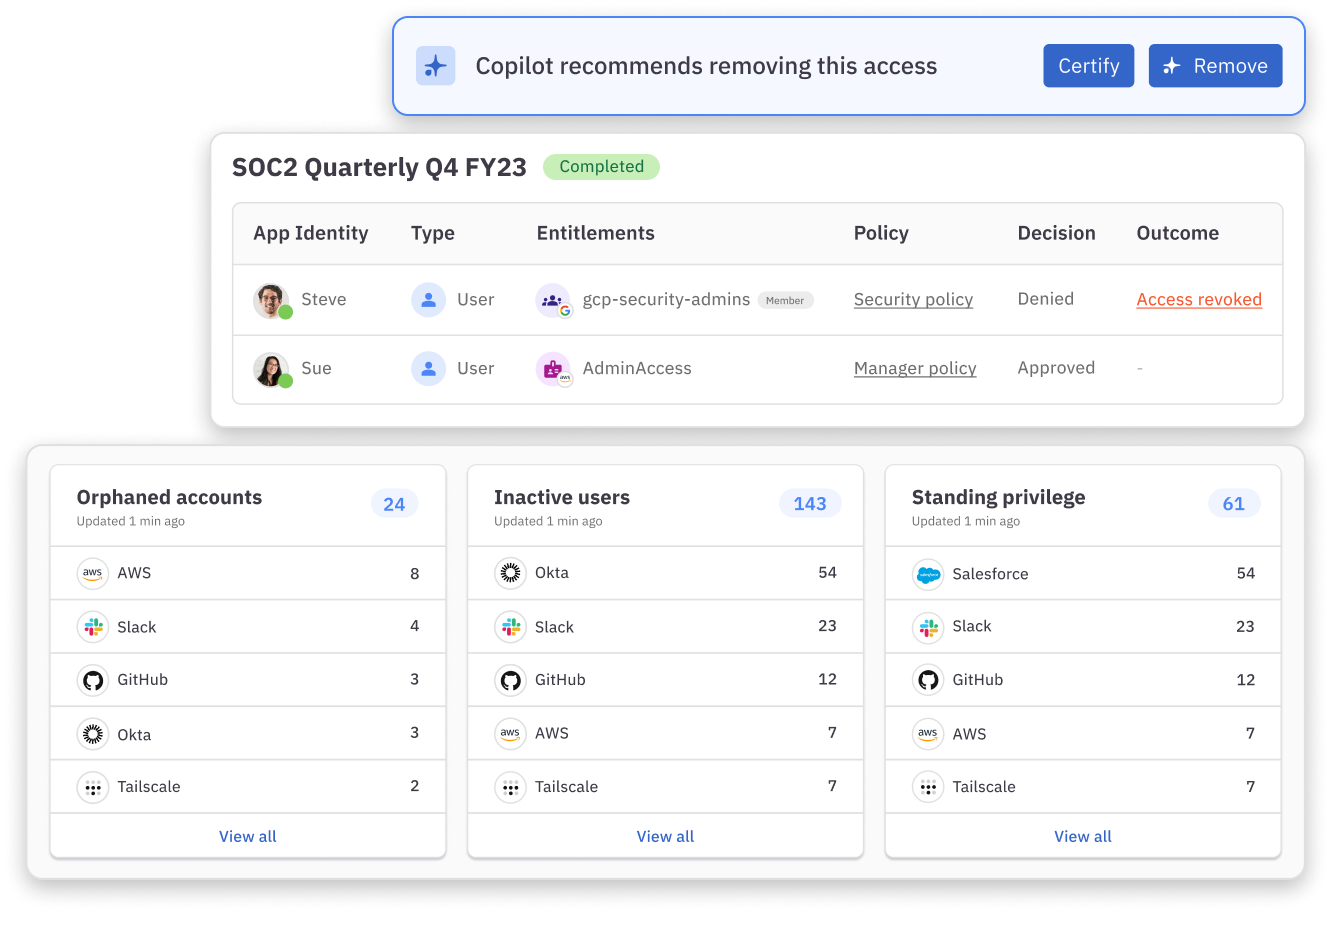Click the Okta icon in Inactive users
The width and height of the screenshot is (1330, 926).
click(510, 573)
